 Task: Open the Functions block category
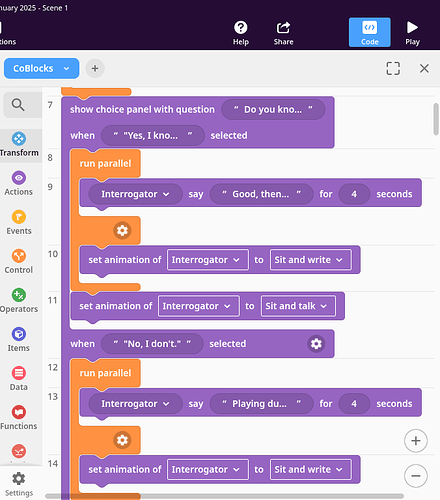[19, 418]
